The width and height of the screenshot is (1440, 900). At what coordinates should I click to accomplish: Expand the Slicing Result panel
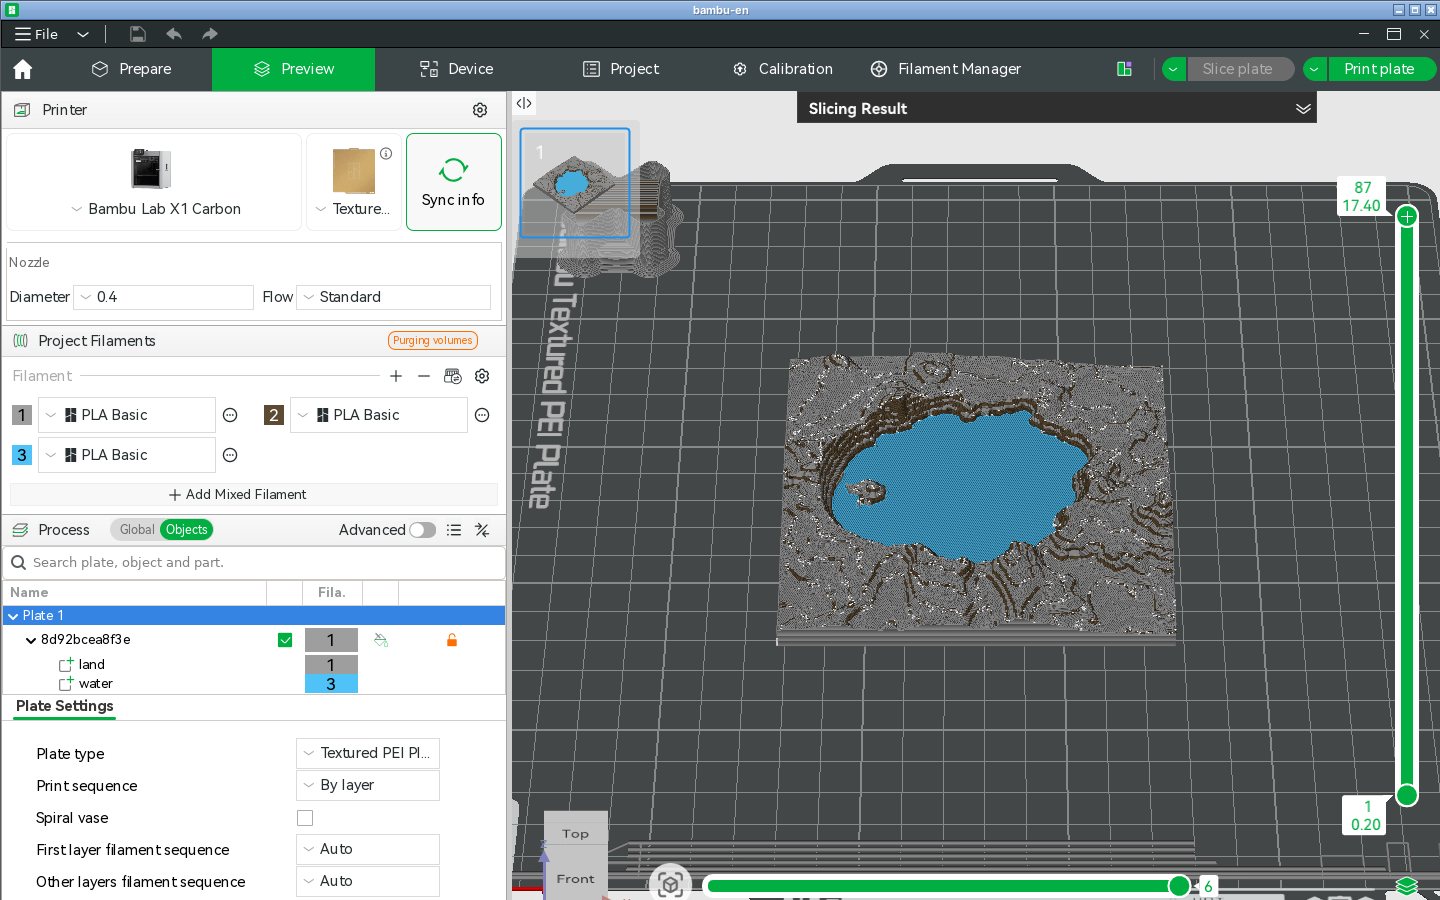(1303, 109)
